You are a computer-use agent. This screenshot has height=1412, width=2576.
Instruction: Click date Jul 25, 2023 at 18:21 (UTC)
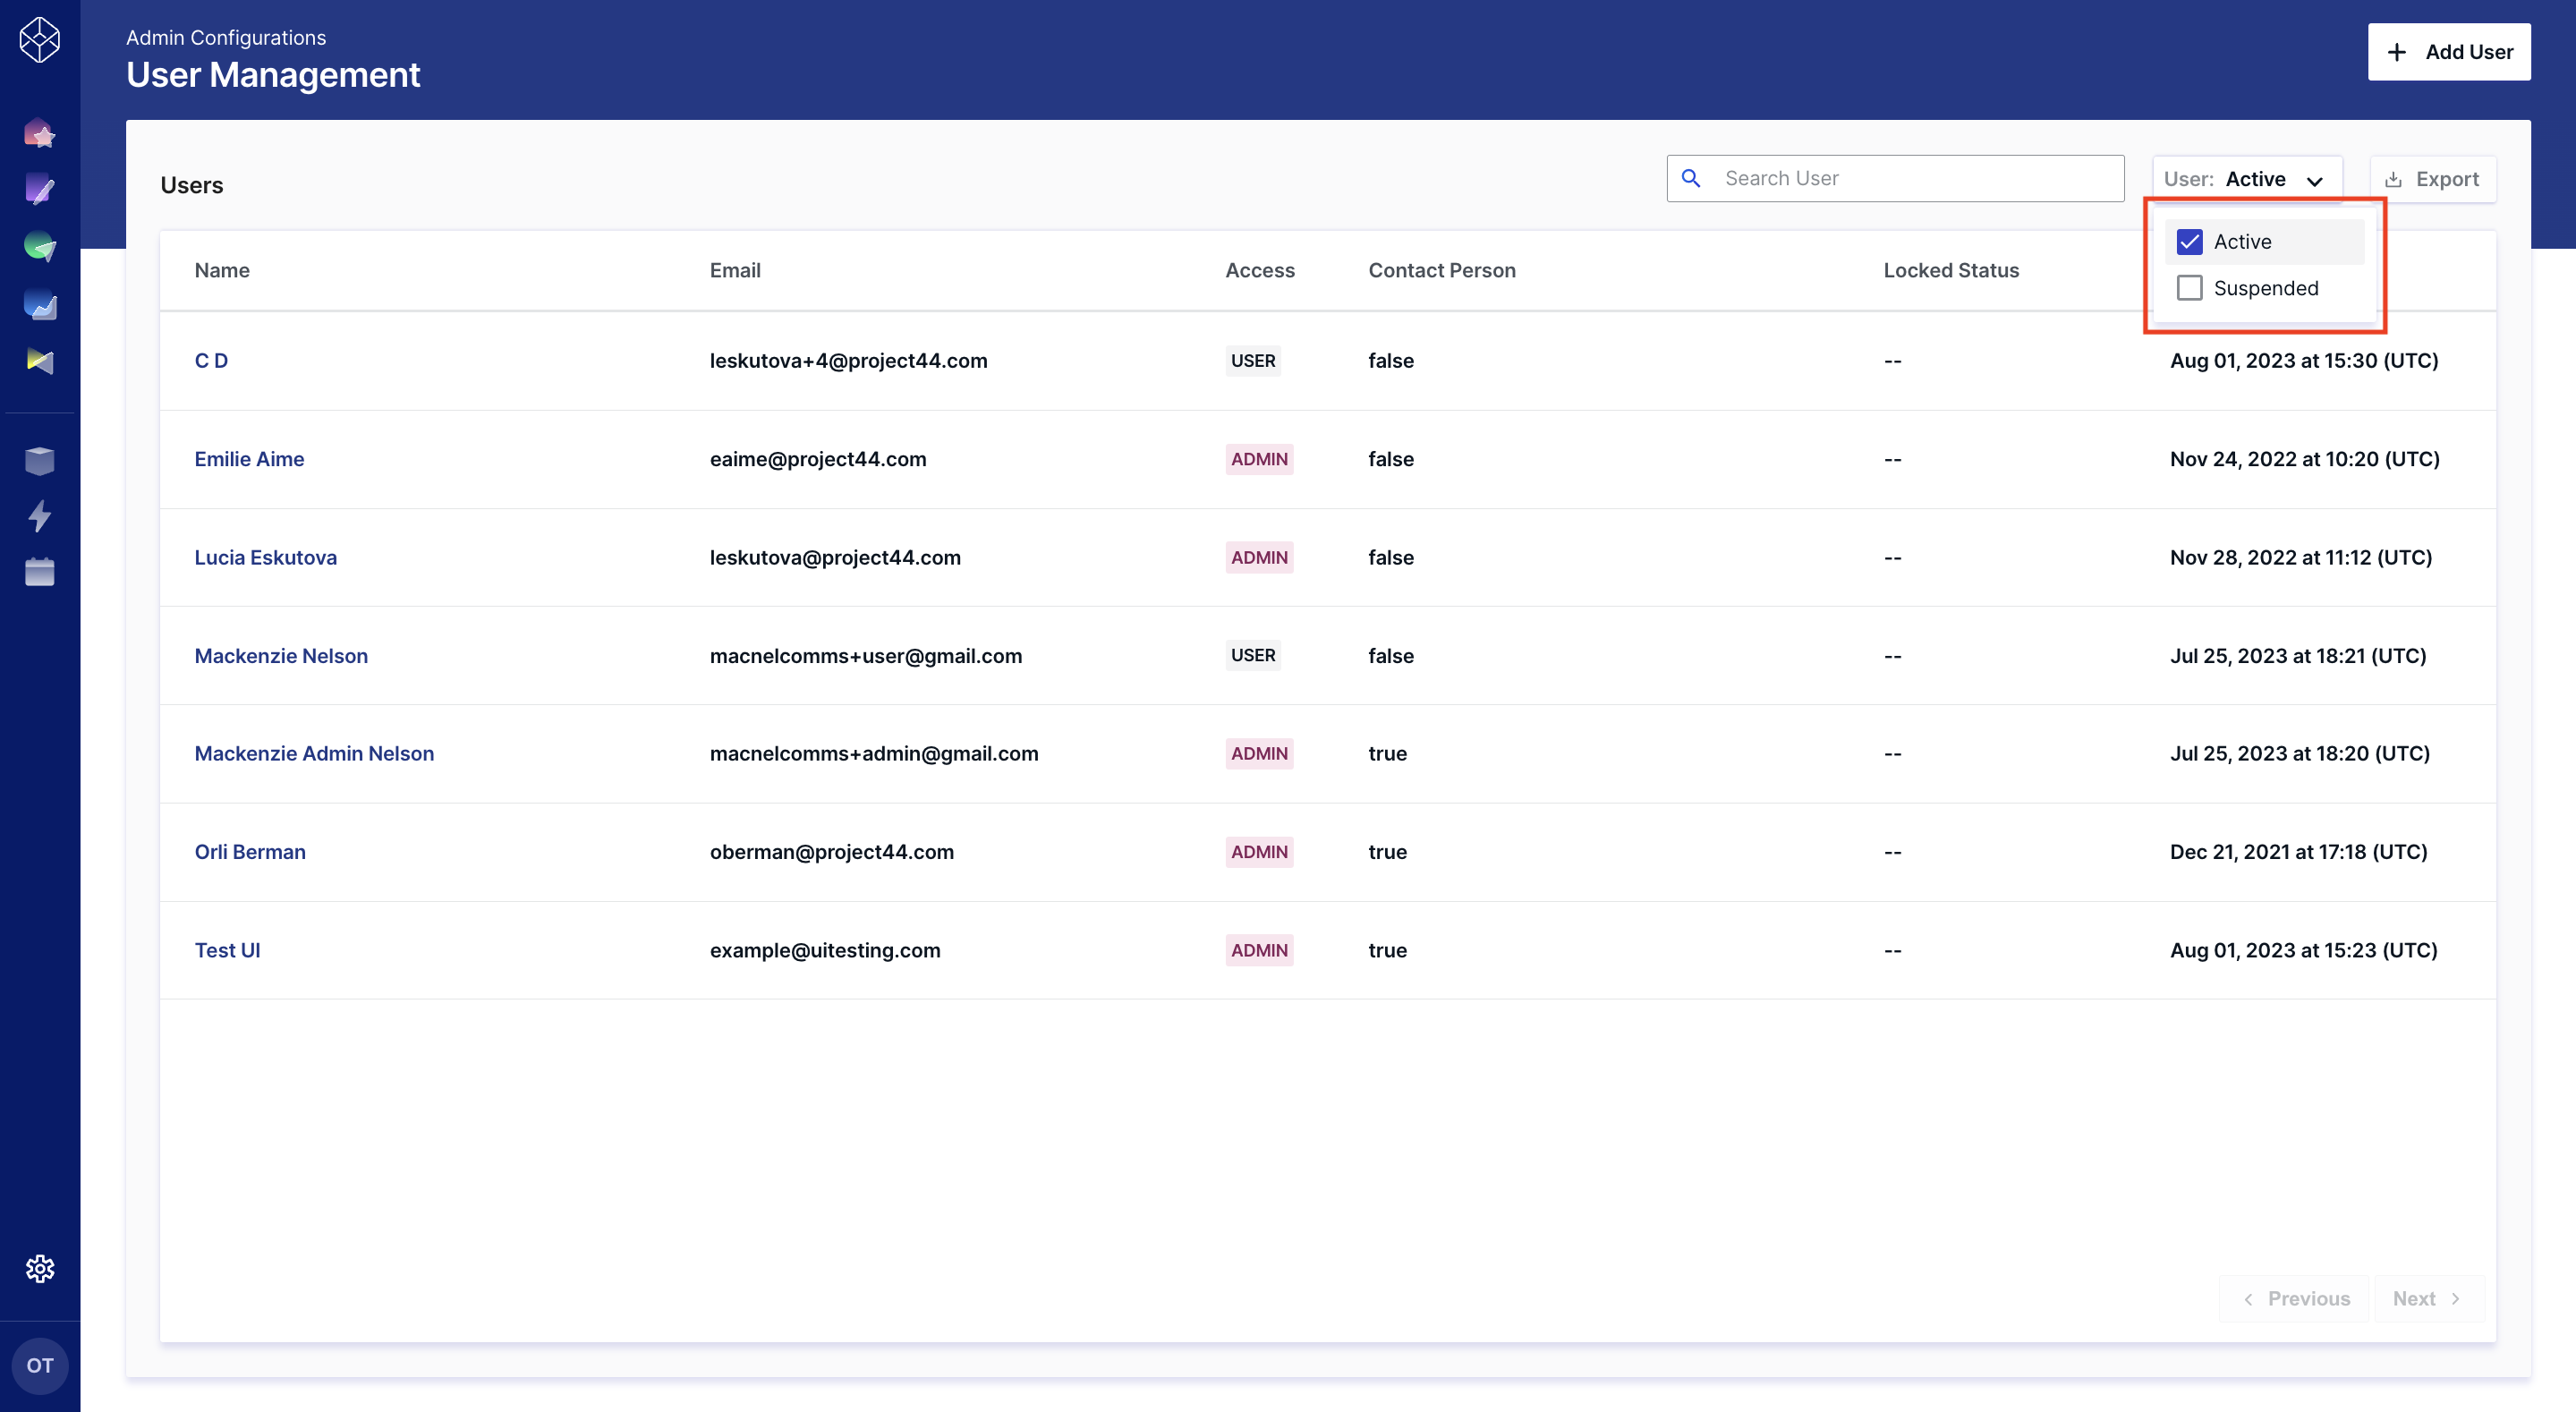tap(2298, 656)
